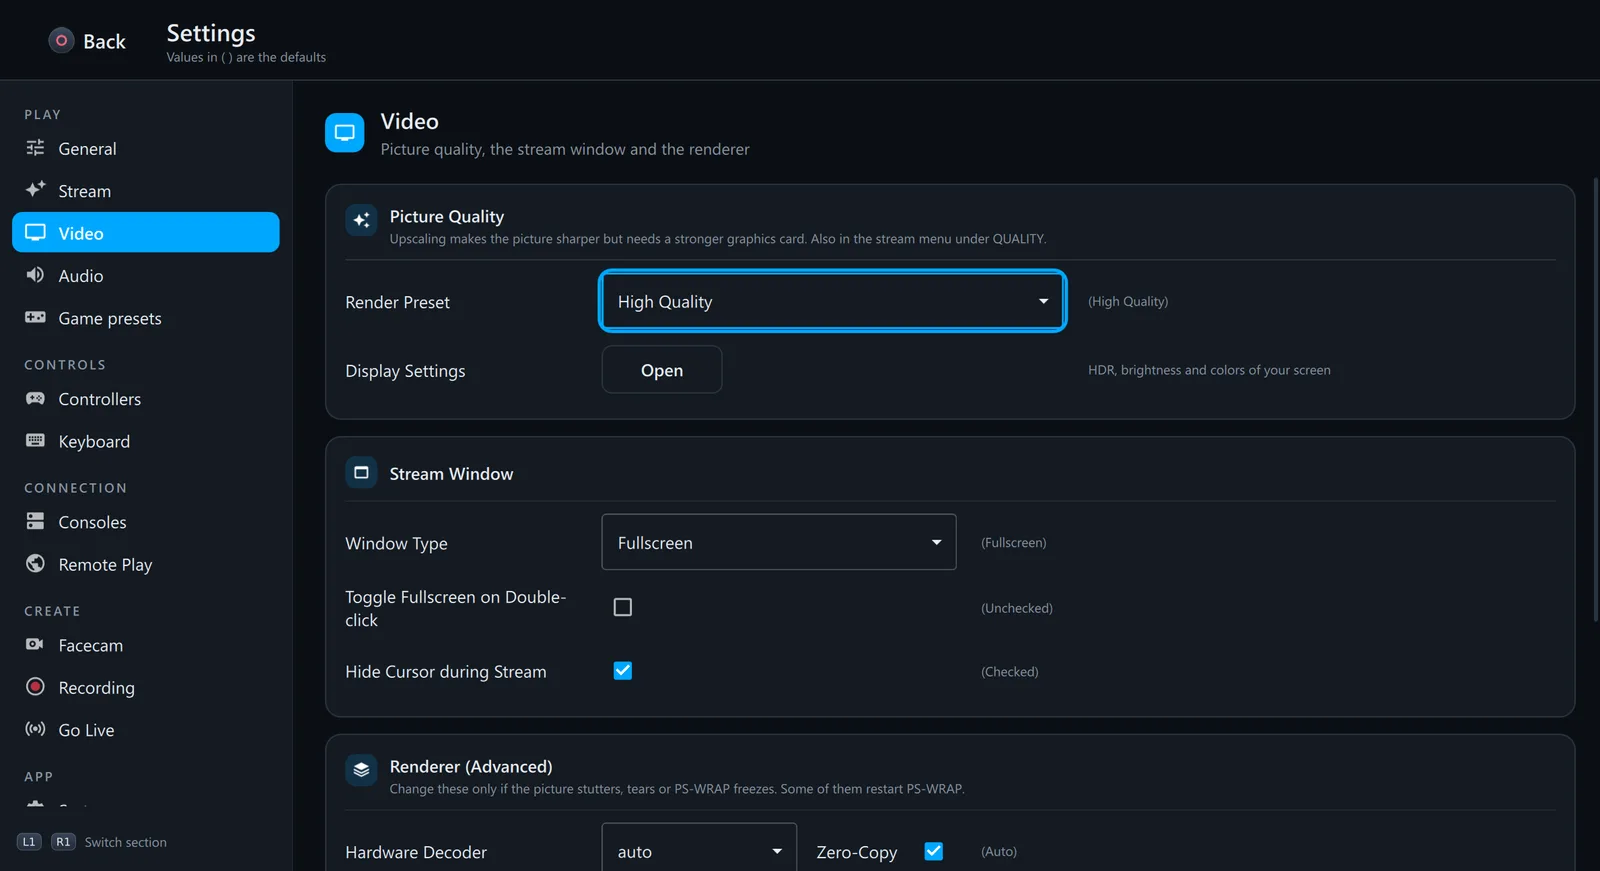Click the Renderer (Advanced) layers icon

pyautogui.click(x=361, y=770)
